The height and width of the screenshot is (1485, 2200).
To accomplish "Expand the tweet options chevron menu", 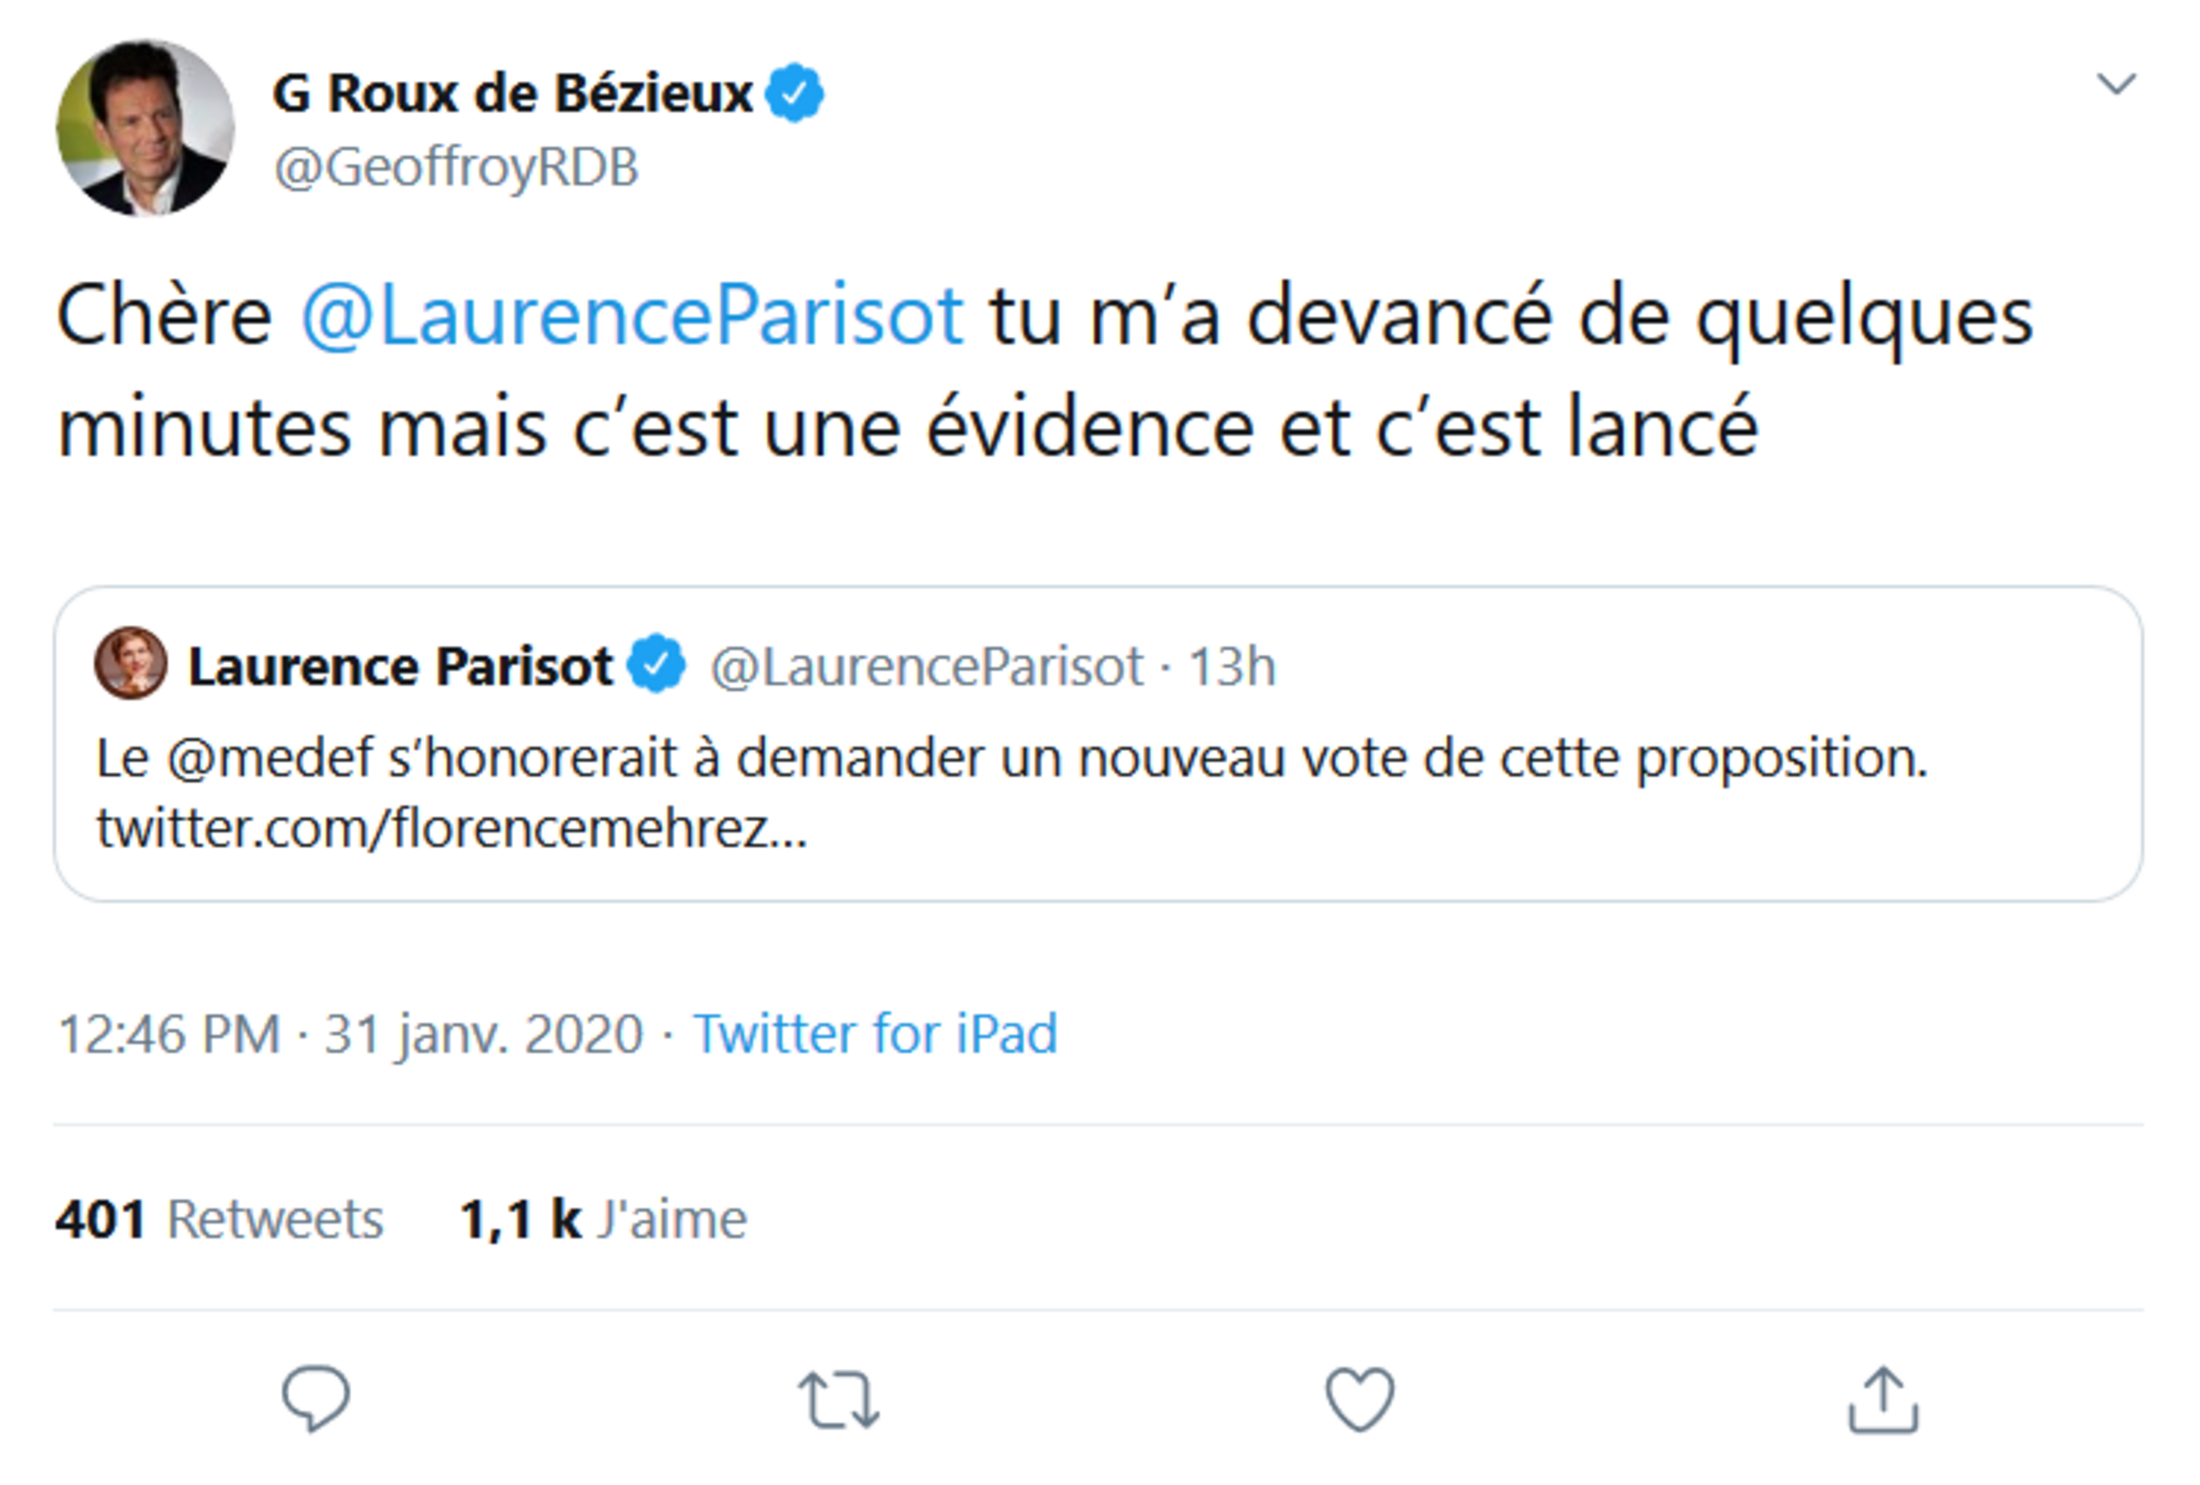I will coord(2115,84).
